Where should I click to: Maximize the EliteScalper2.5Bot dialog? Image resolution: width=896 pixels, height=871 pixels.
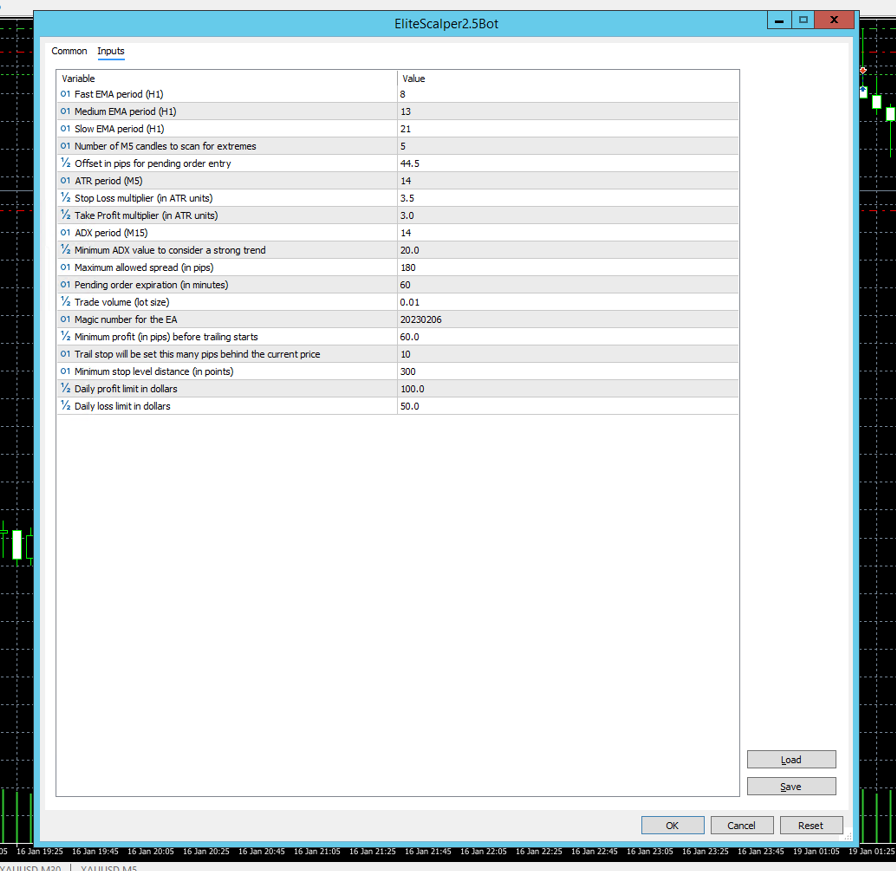pos(803,20)
